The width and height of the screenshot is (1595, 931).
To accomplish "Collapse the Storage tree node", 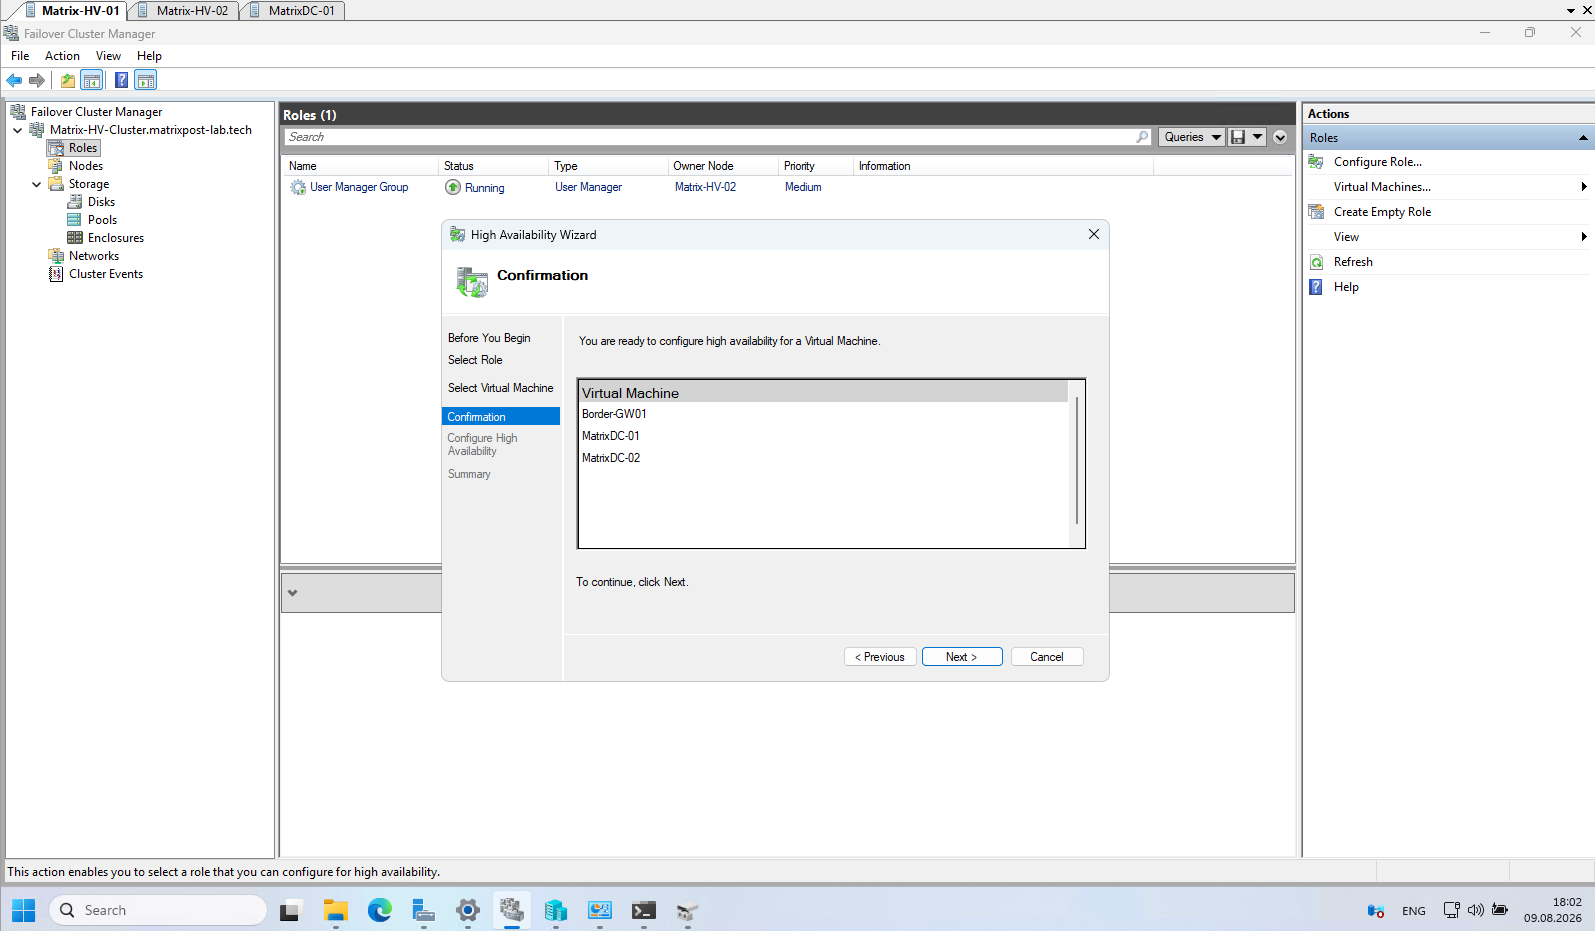I will point(37,184).
